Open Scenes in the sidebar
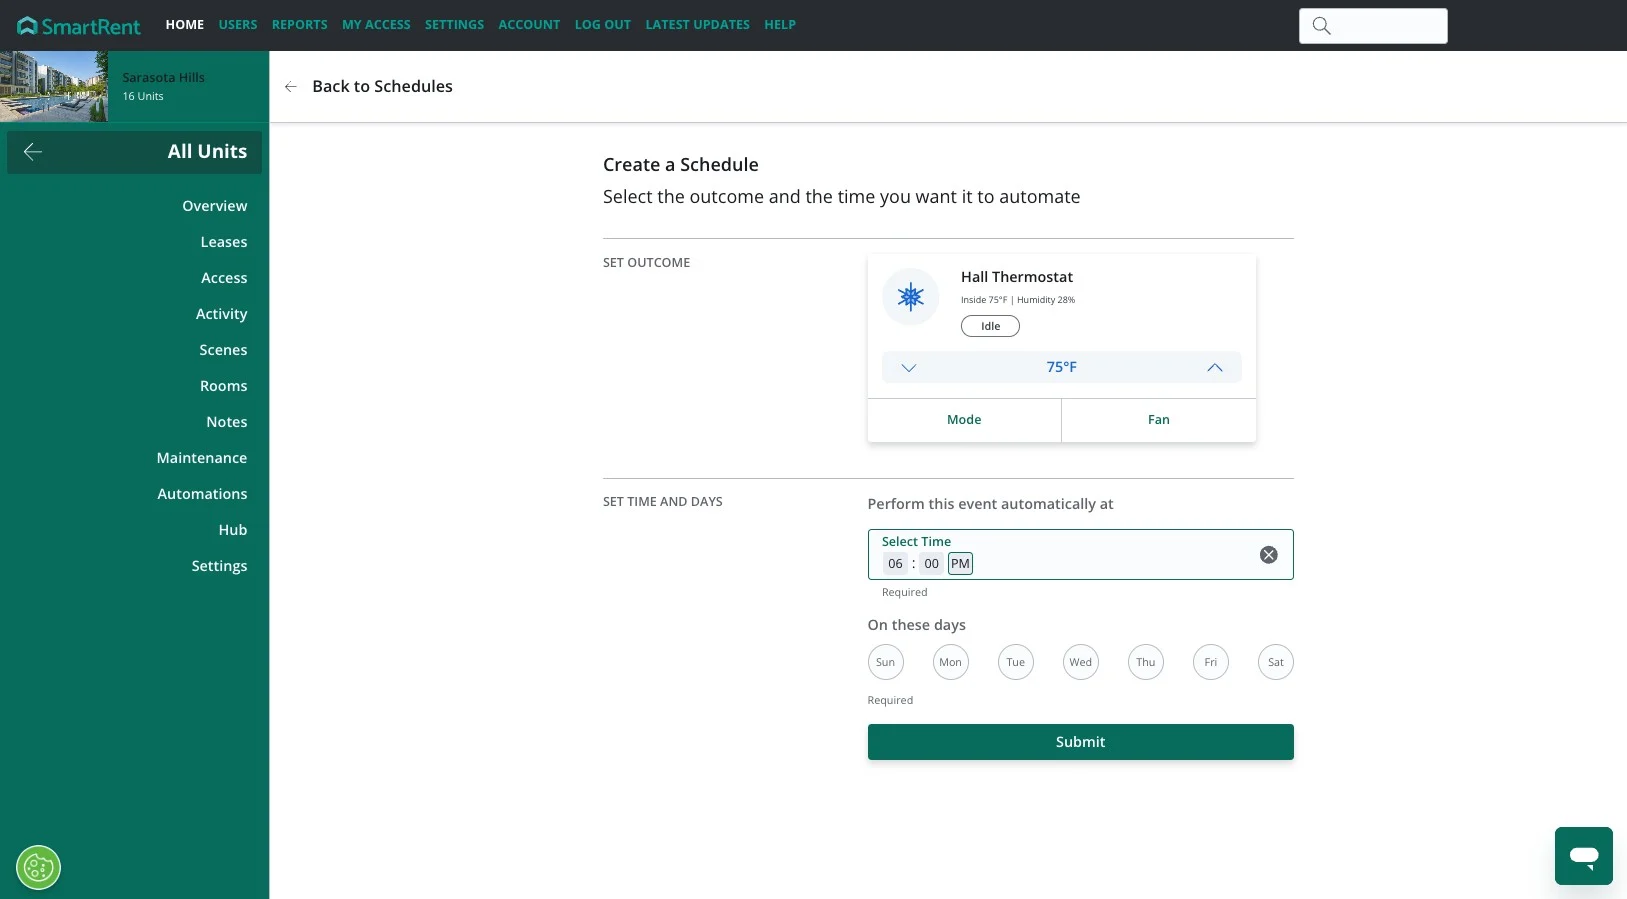 [x=223, y=350]
